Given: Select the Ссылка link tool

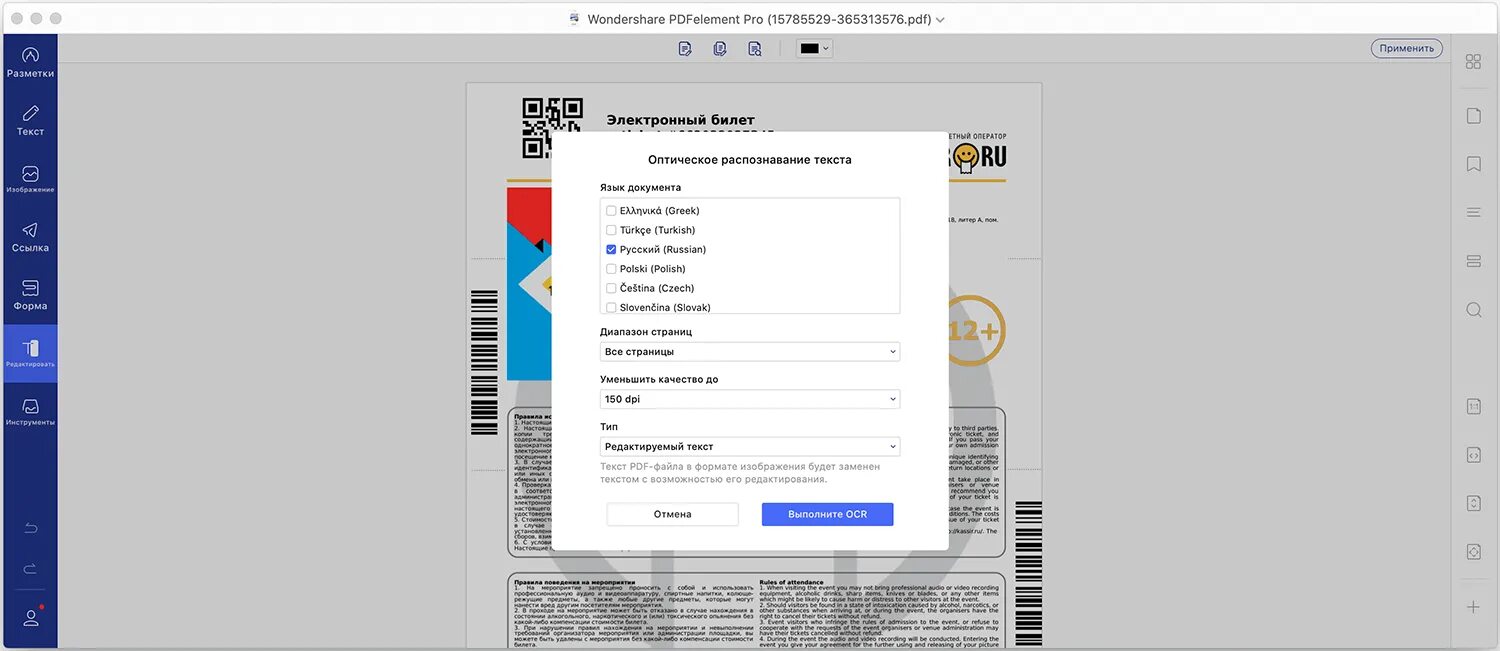Looking at the screenshot, I should 30,237.
